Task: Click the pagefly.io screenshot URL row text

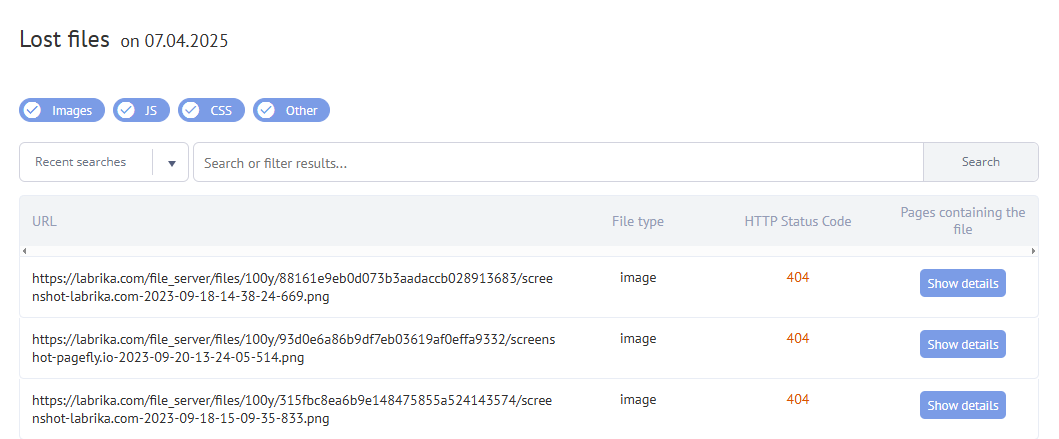Action: coord(294,348)
